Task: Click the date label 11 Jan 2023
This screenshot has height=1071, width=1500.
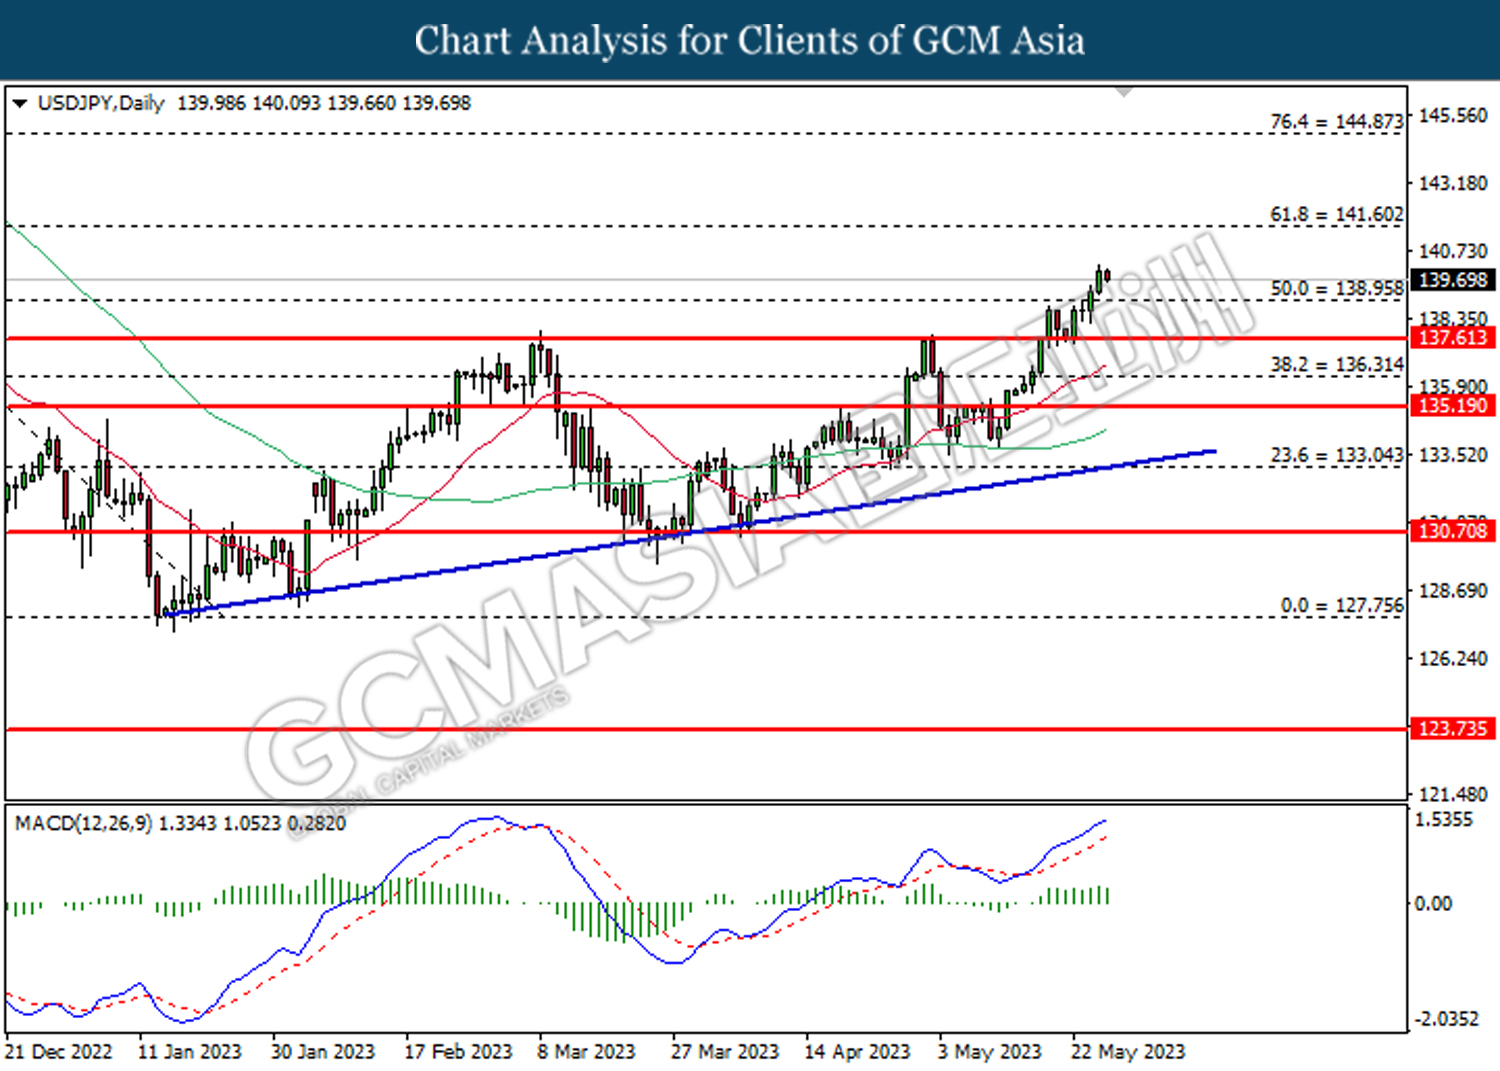Action: point(190,1052)
